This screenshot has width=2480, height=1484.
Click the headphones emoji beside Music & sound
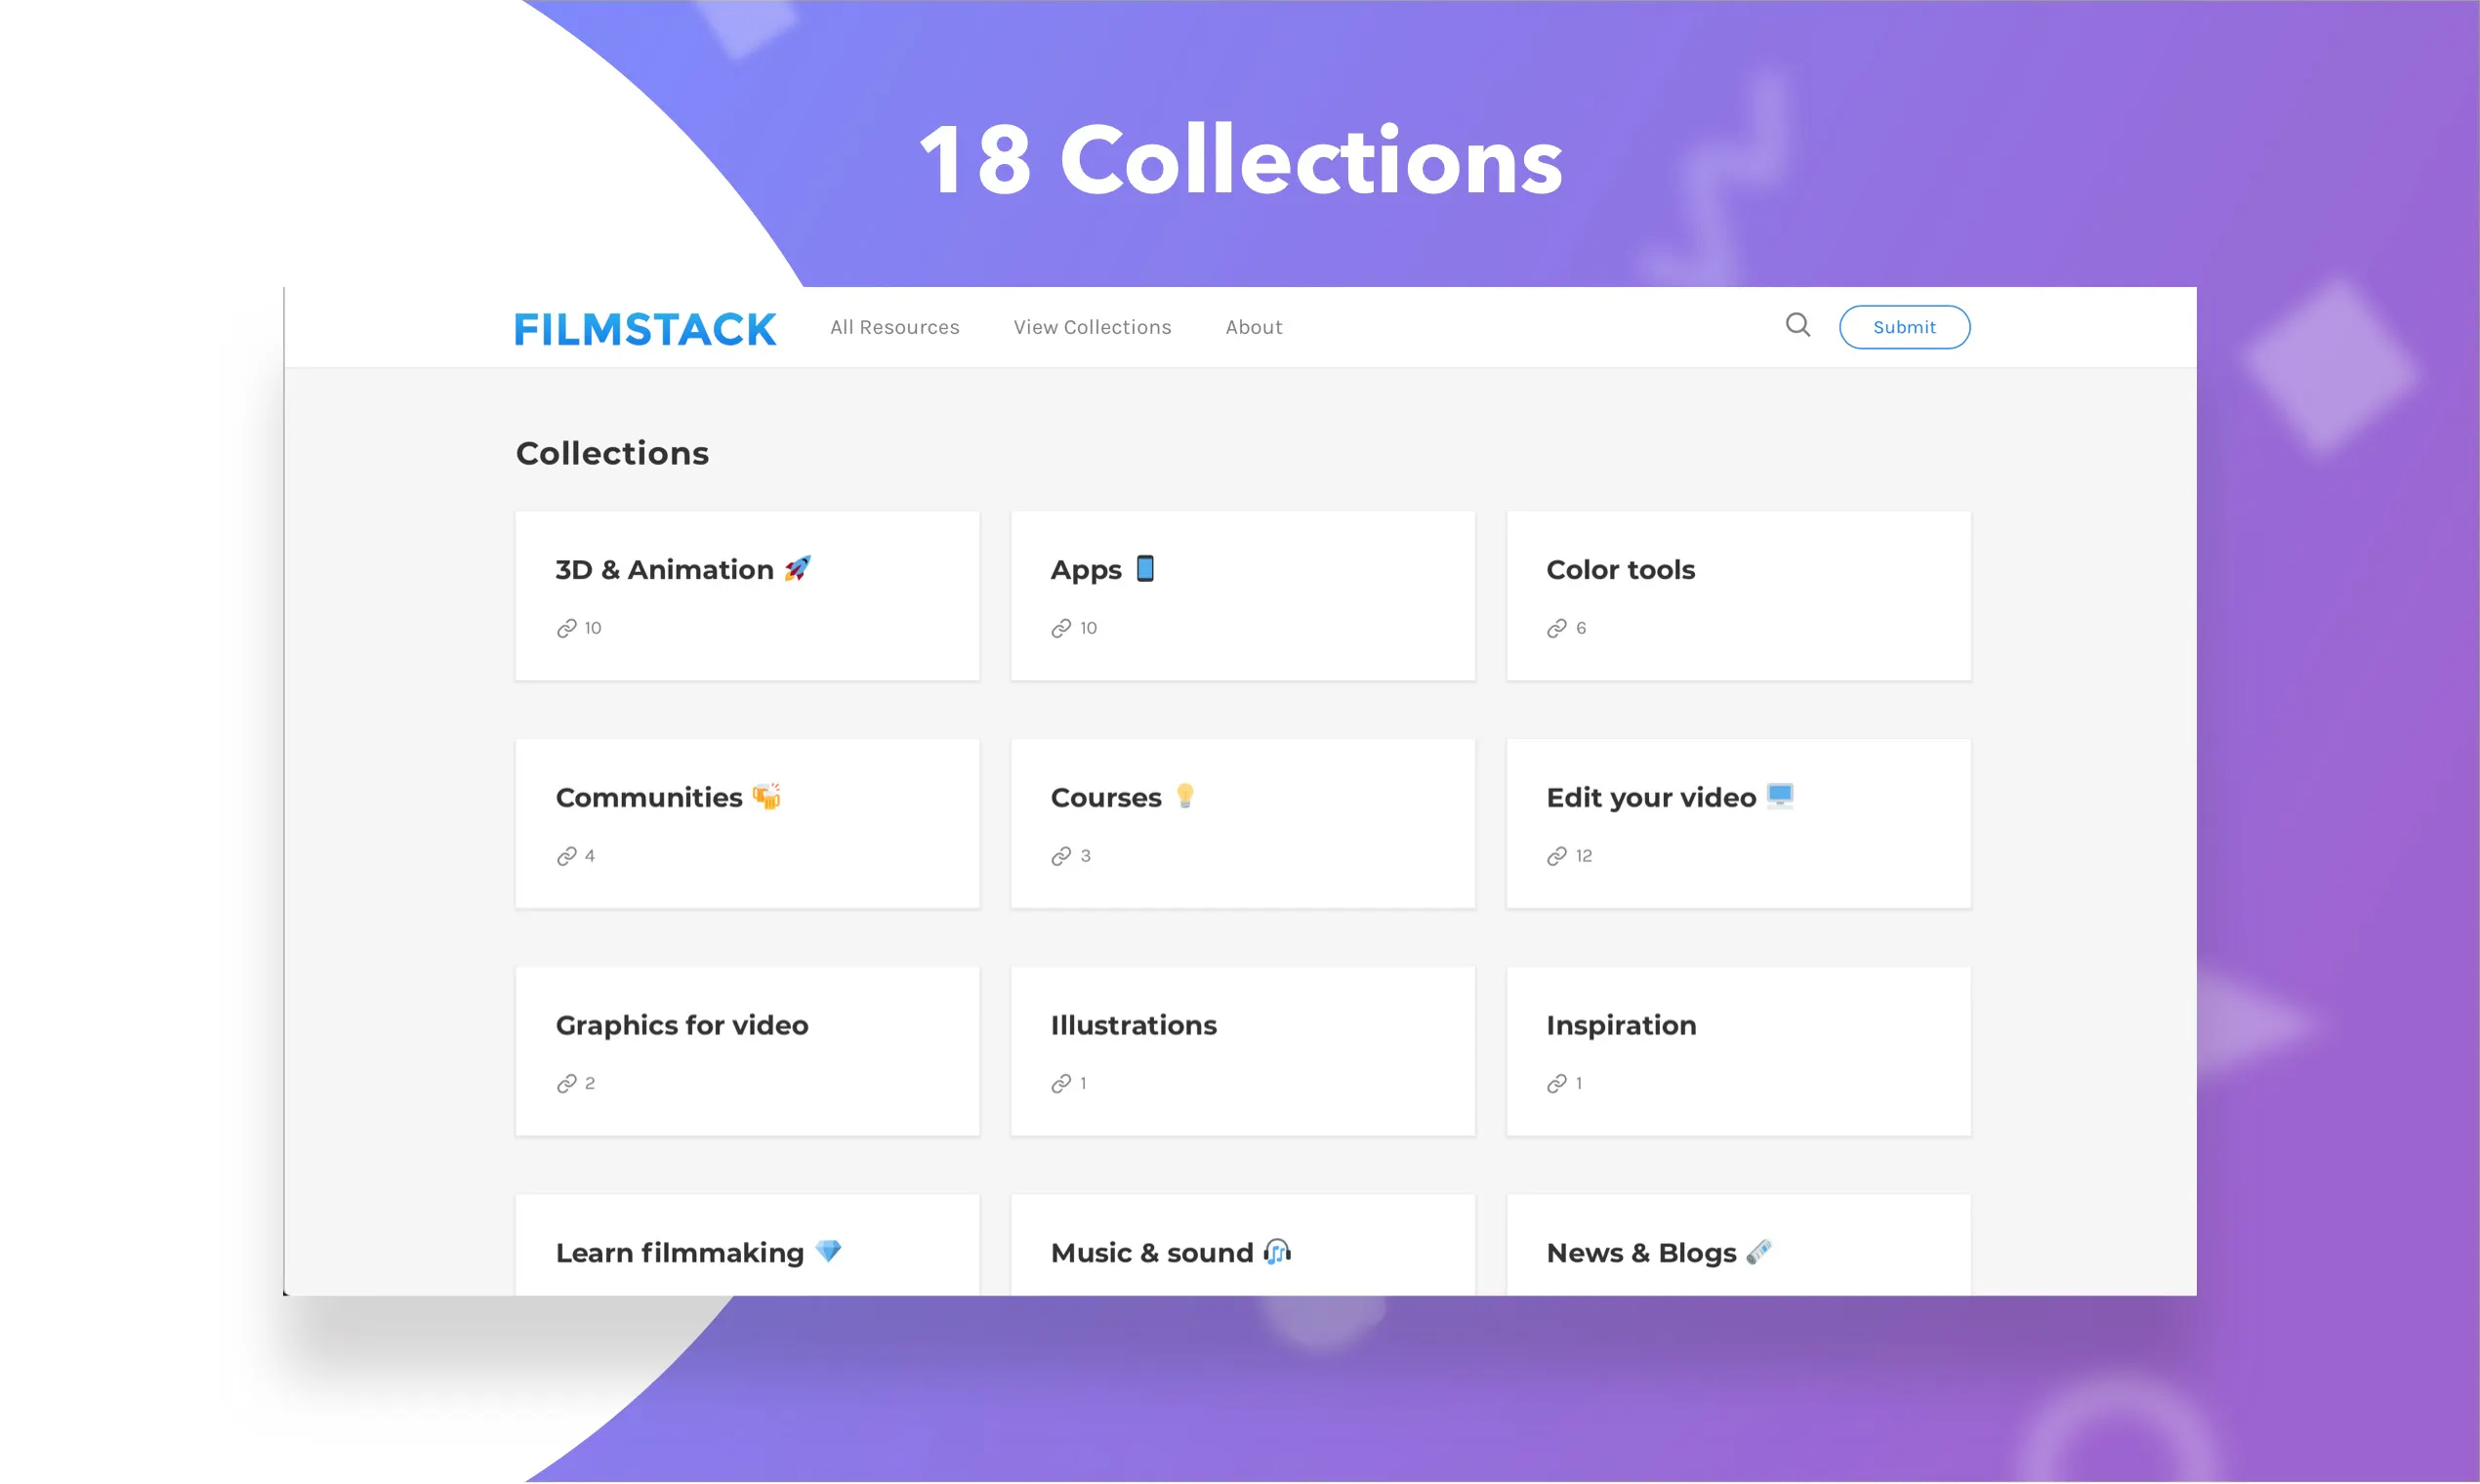[x=1277, y=1251]
